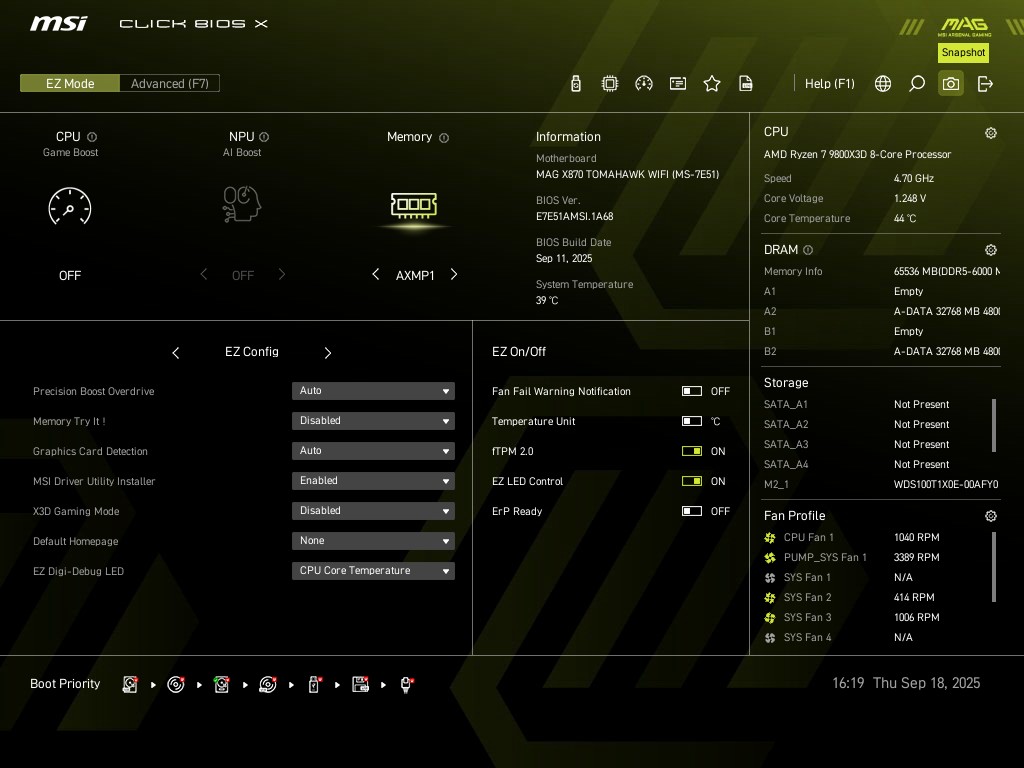This screenshot has width=1024, height=768.
Task: Open CPU panel settings gear
Action: coord(991,133)
